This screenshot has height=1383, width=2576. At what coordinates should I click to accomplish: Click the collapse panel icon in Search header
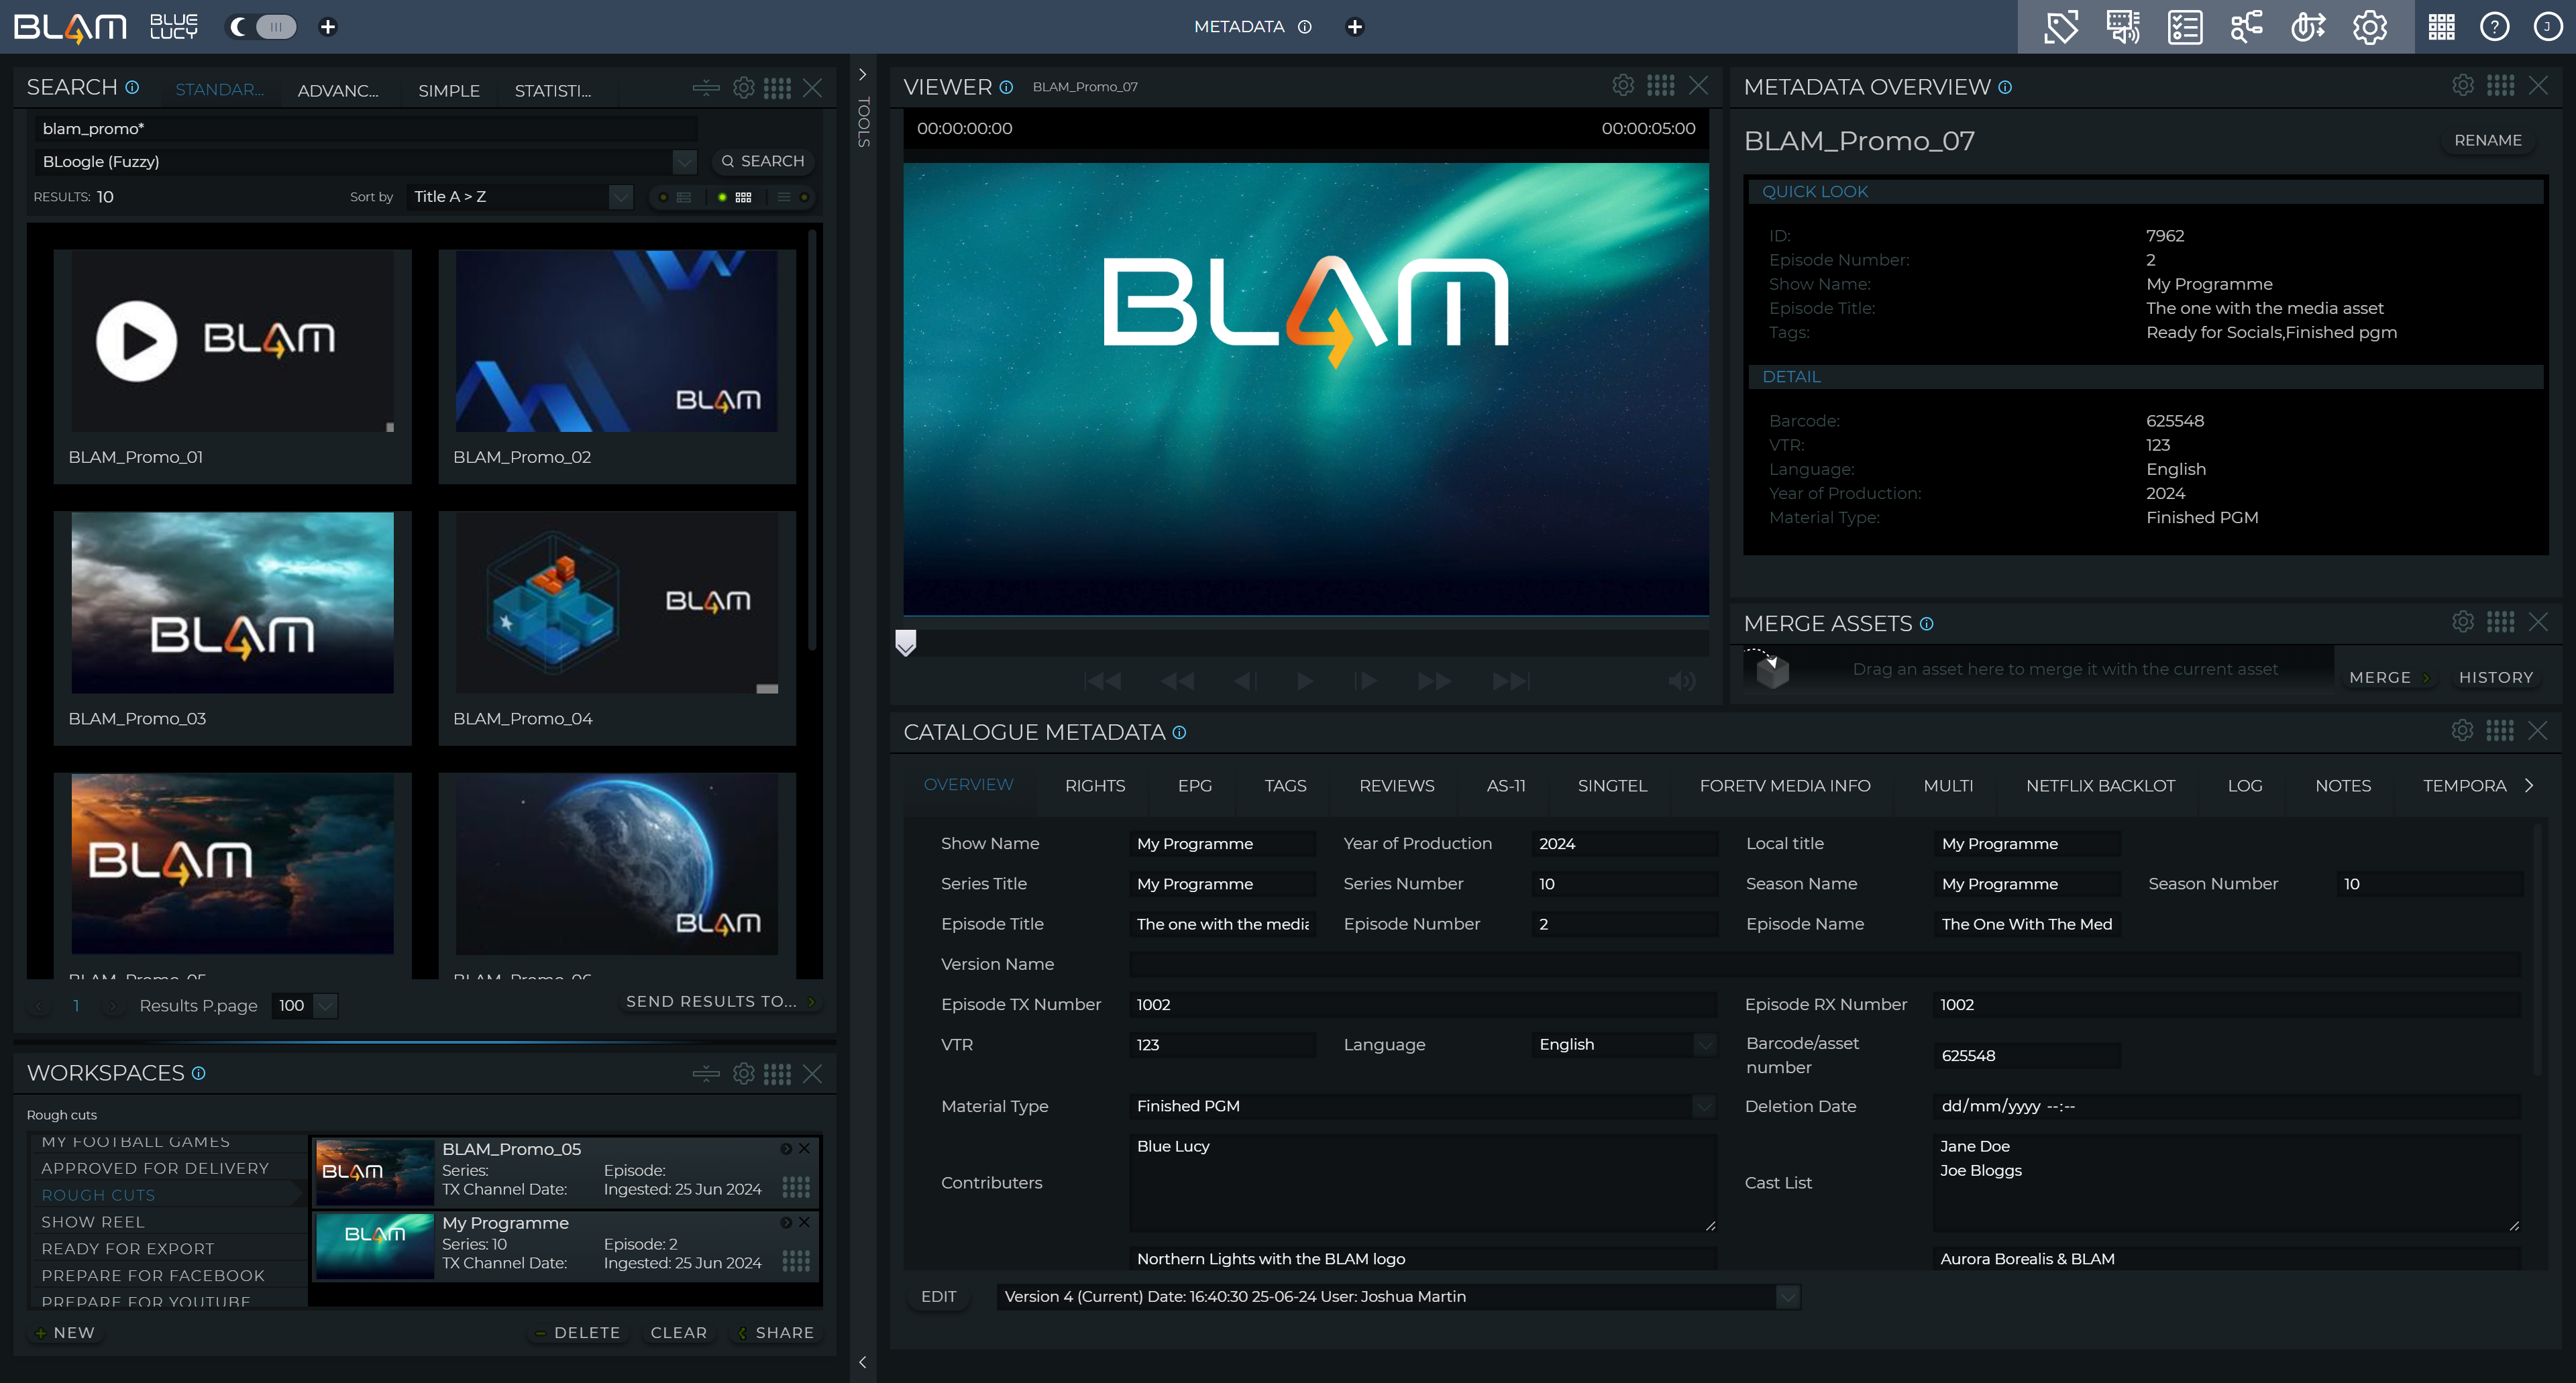coord(705,88)
